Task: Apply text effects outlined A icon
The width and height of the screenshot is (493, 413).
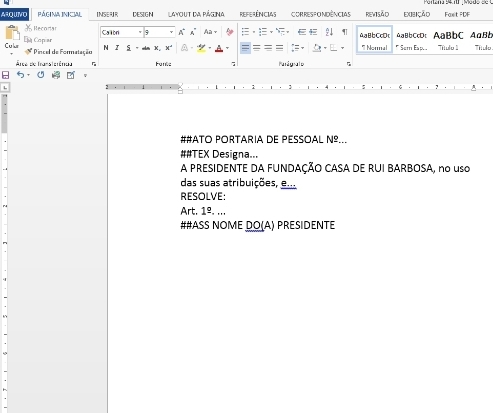Action: [x=184, y=48]
